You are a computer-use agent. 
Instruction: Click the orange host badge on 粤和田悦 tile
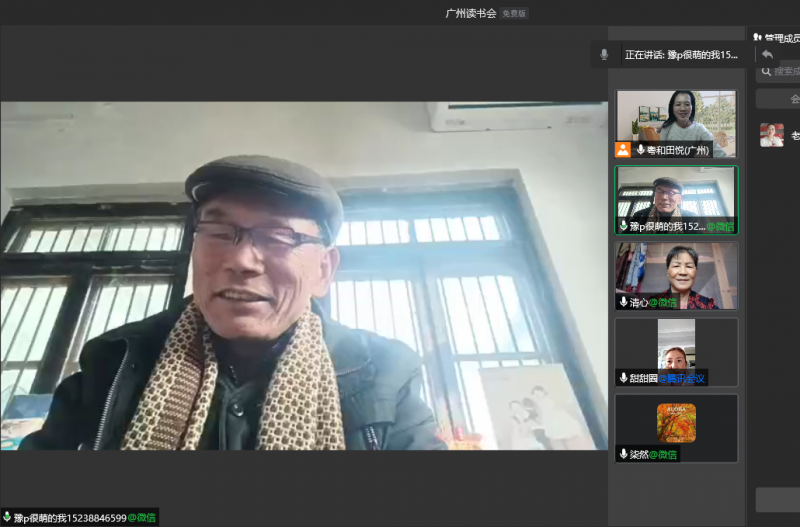(x=623, y=149)
